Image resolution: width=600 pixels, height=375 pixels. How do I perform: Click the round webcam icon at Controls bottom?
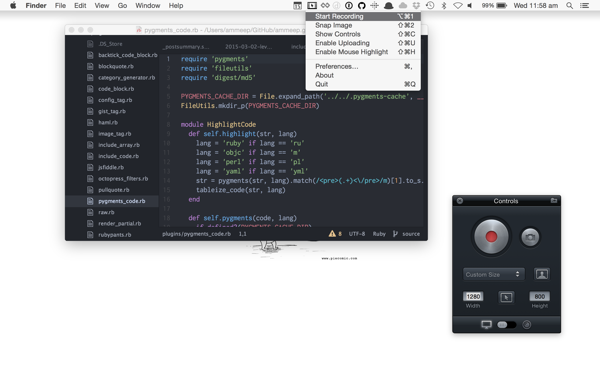[x=527, y=325]
